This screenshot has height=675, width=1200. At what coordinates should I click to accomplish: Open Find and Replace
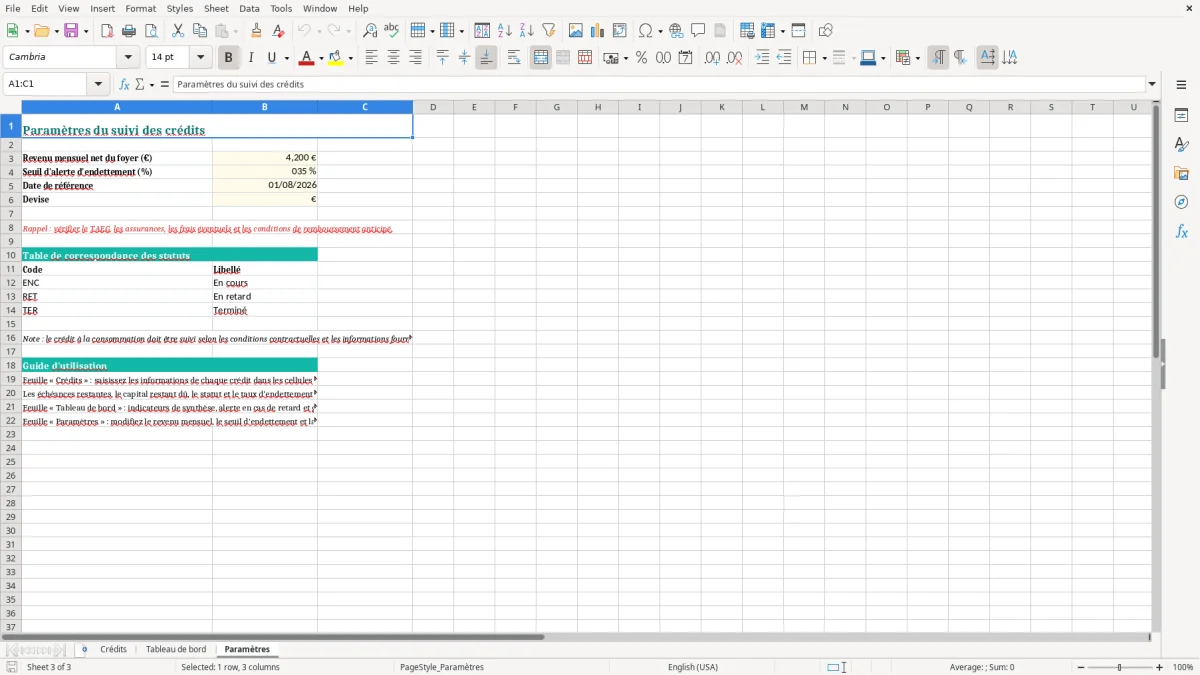(x=370, y=31)
